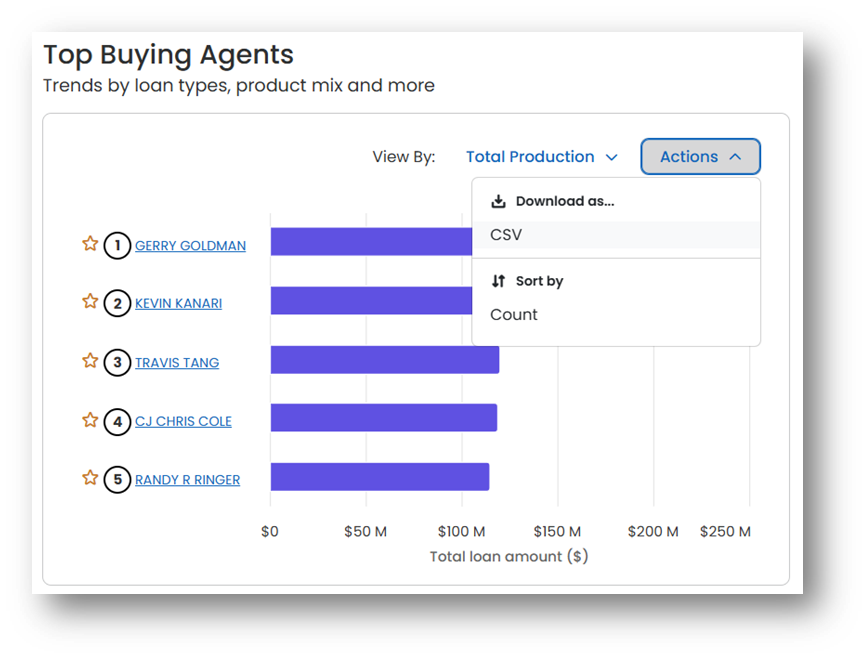This screenshot has height=659, width=868.
Task: Click the rank 2 circle badge
Action: point(117,303)
